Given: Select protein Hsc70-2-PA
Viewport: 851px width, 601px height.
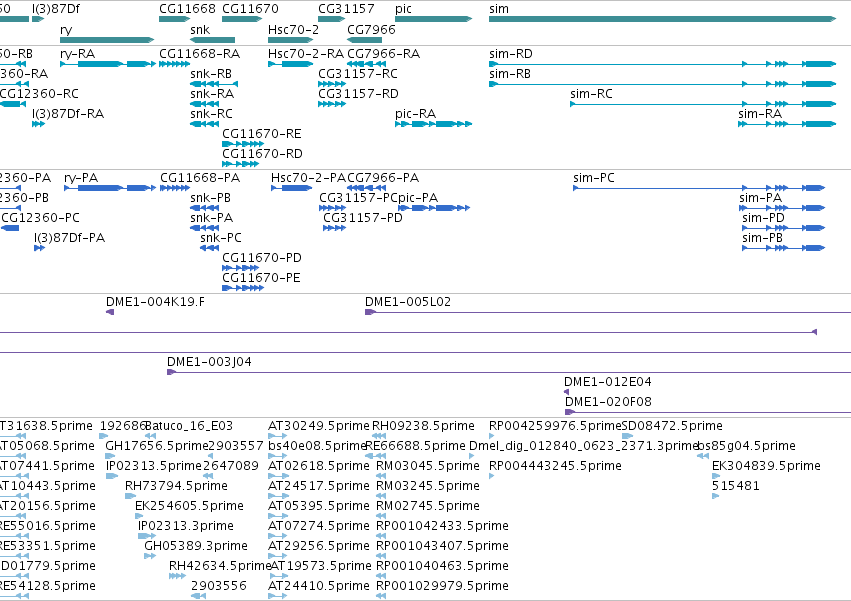Looking at the screenshot, I should click(x=291, y=188).
